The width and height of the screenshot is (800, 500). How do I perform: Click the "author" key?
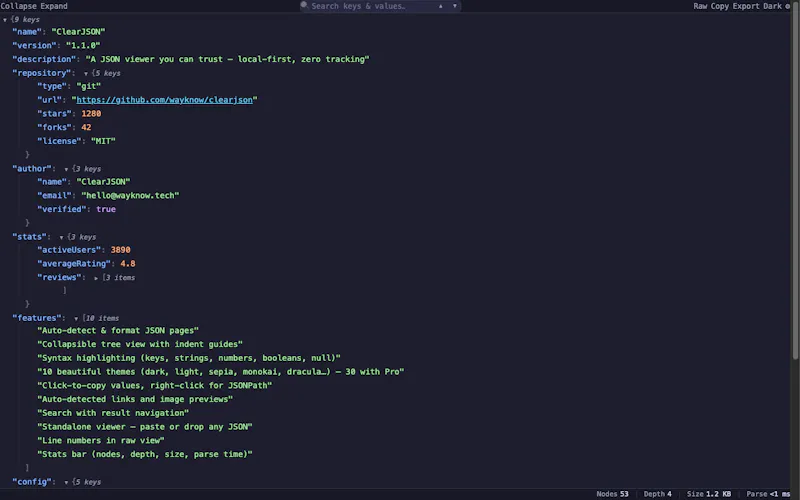[32, 168]
